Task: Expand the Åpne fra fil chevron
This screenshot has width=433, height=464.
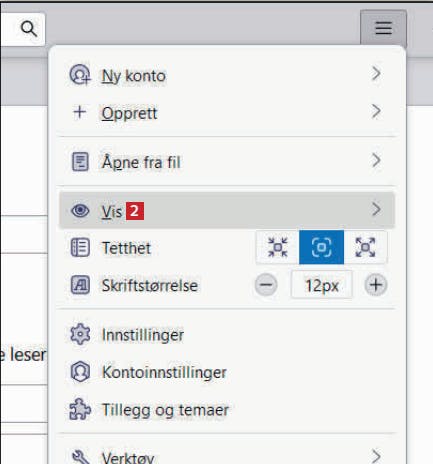Action: [x=376, y=160]
